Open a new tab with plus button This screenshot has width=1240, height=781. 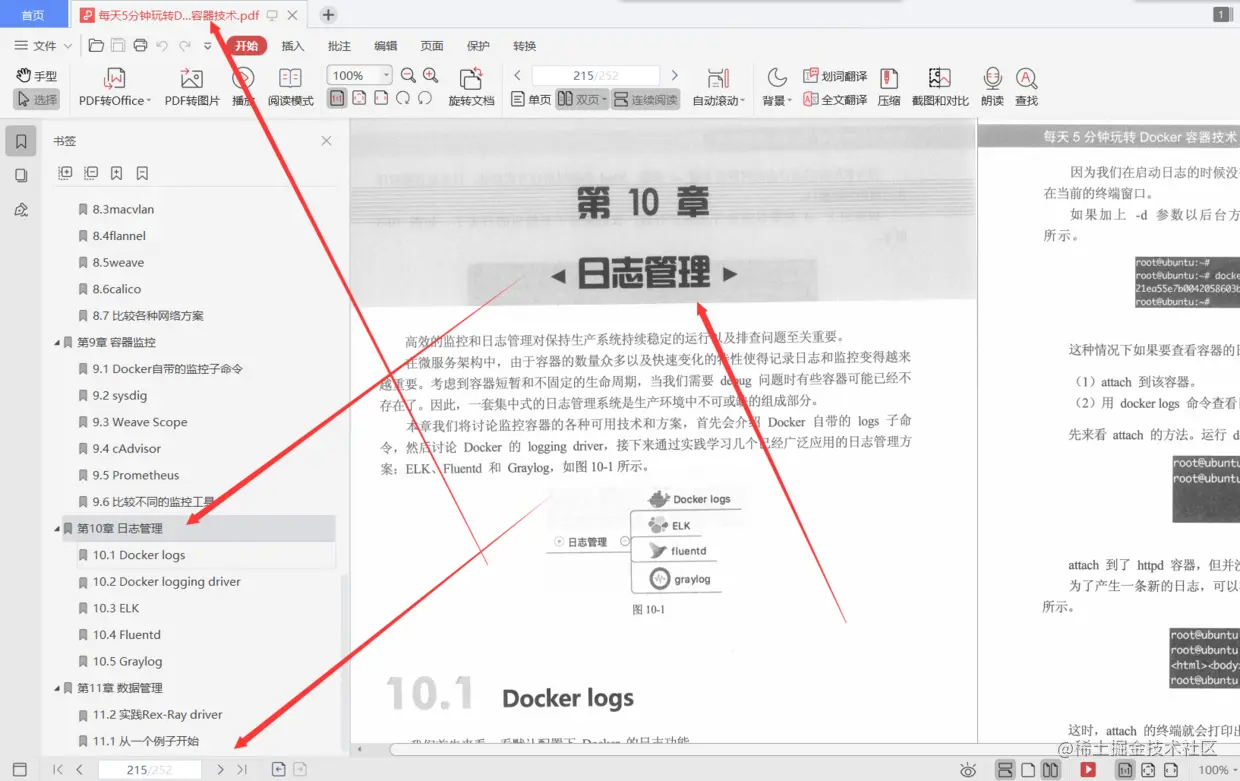(328, 15)
